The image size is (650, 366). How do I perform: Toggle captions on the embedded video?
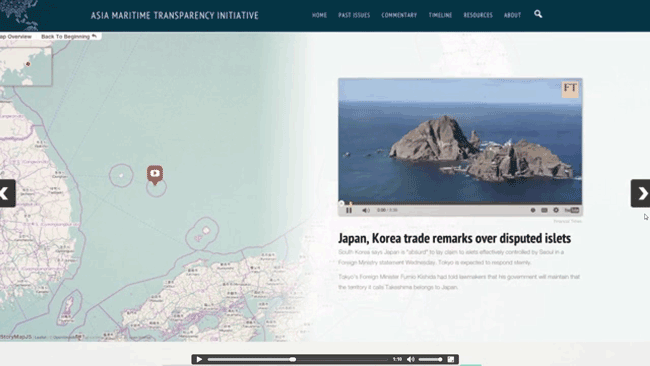tap(544, 210)
